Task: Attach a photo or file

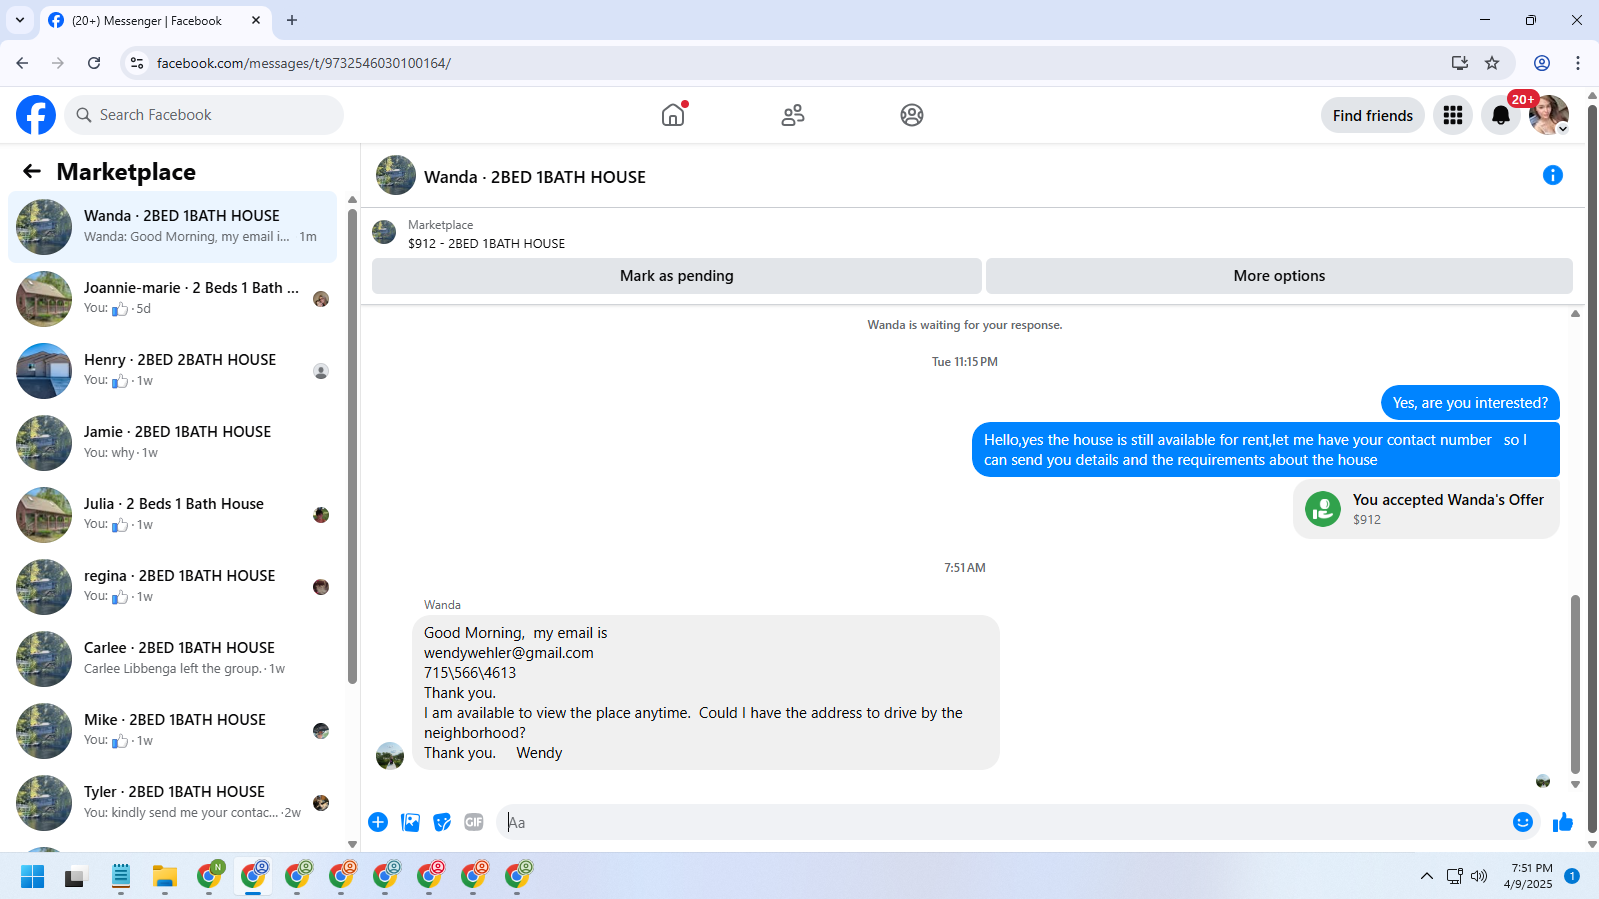Action: coord(410,822)
